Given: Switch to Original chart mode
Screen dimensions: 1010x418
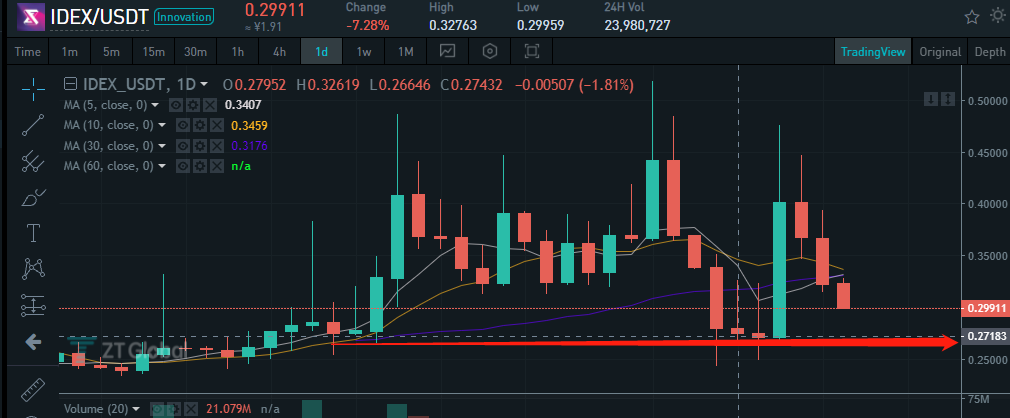Looking at the screenshot, I should click(x=940, y=52).
